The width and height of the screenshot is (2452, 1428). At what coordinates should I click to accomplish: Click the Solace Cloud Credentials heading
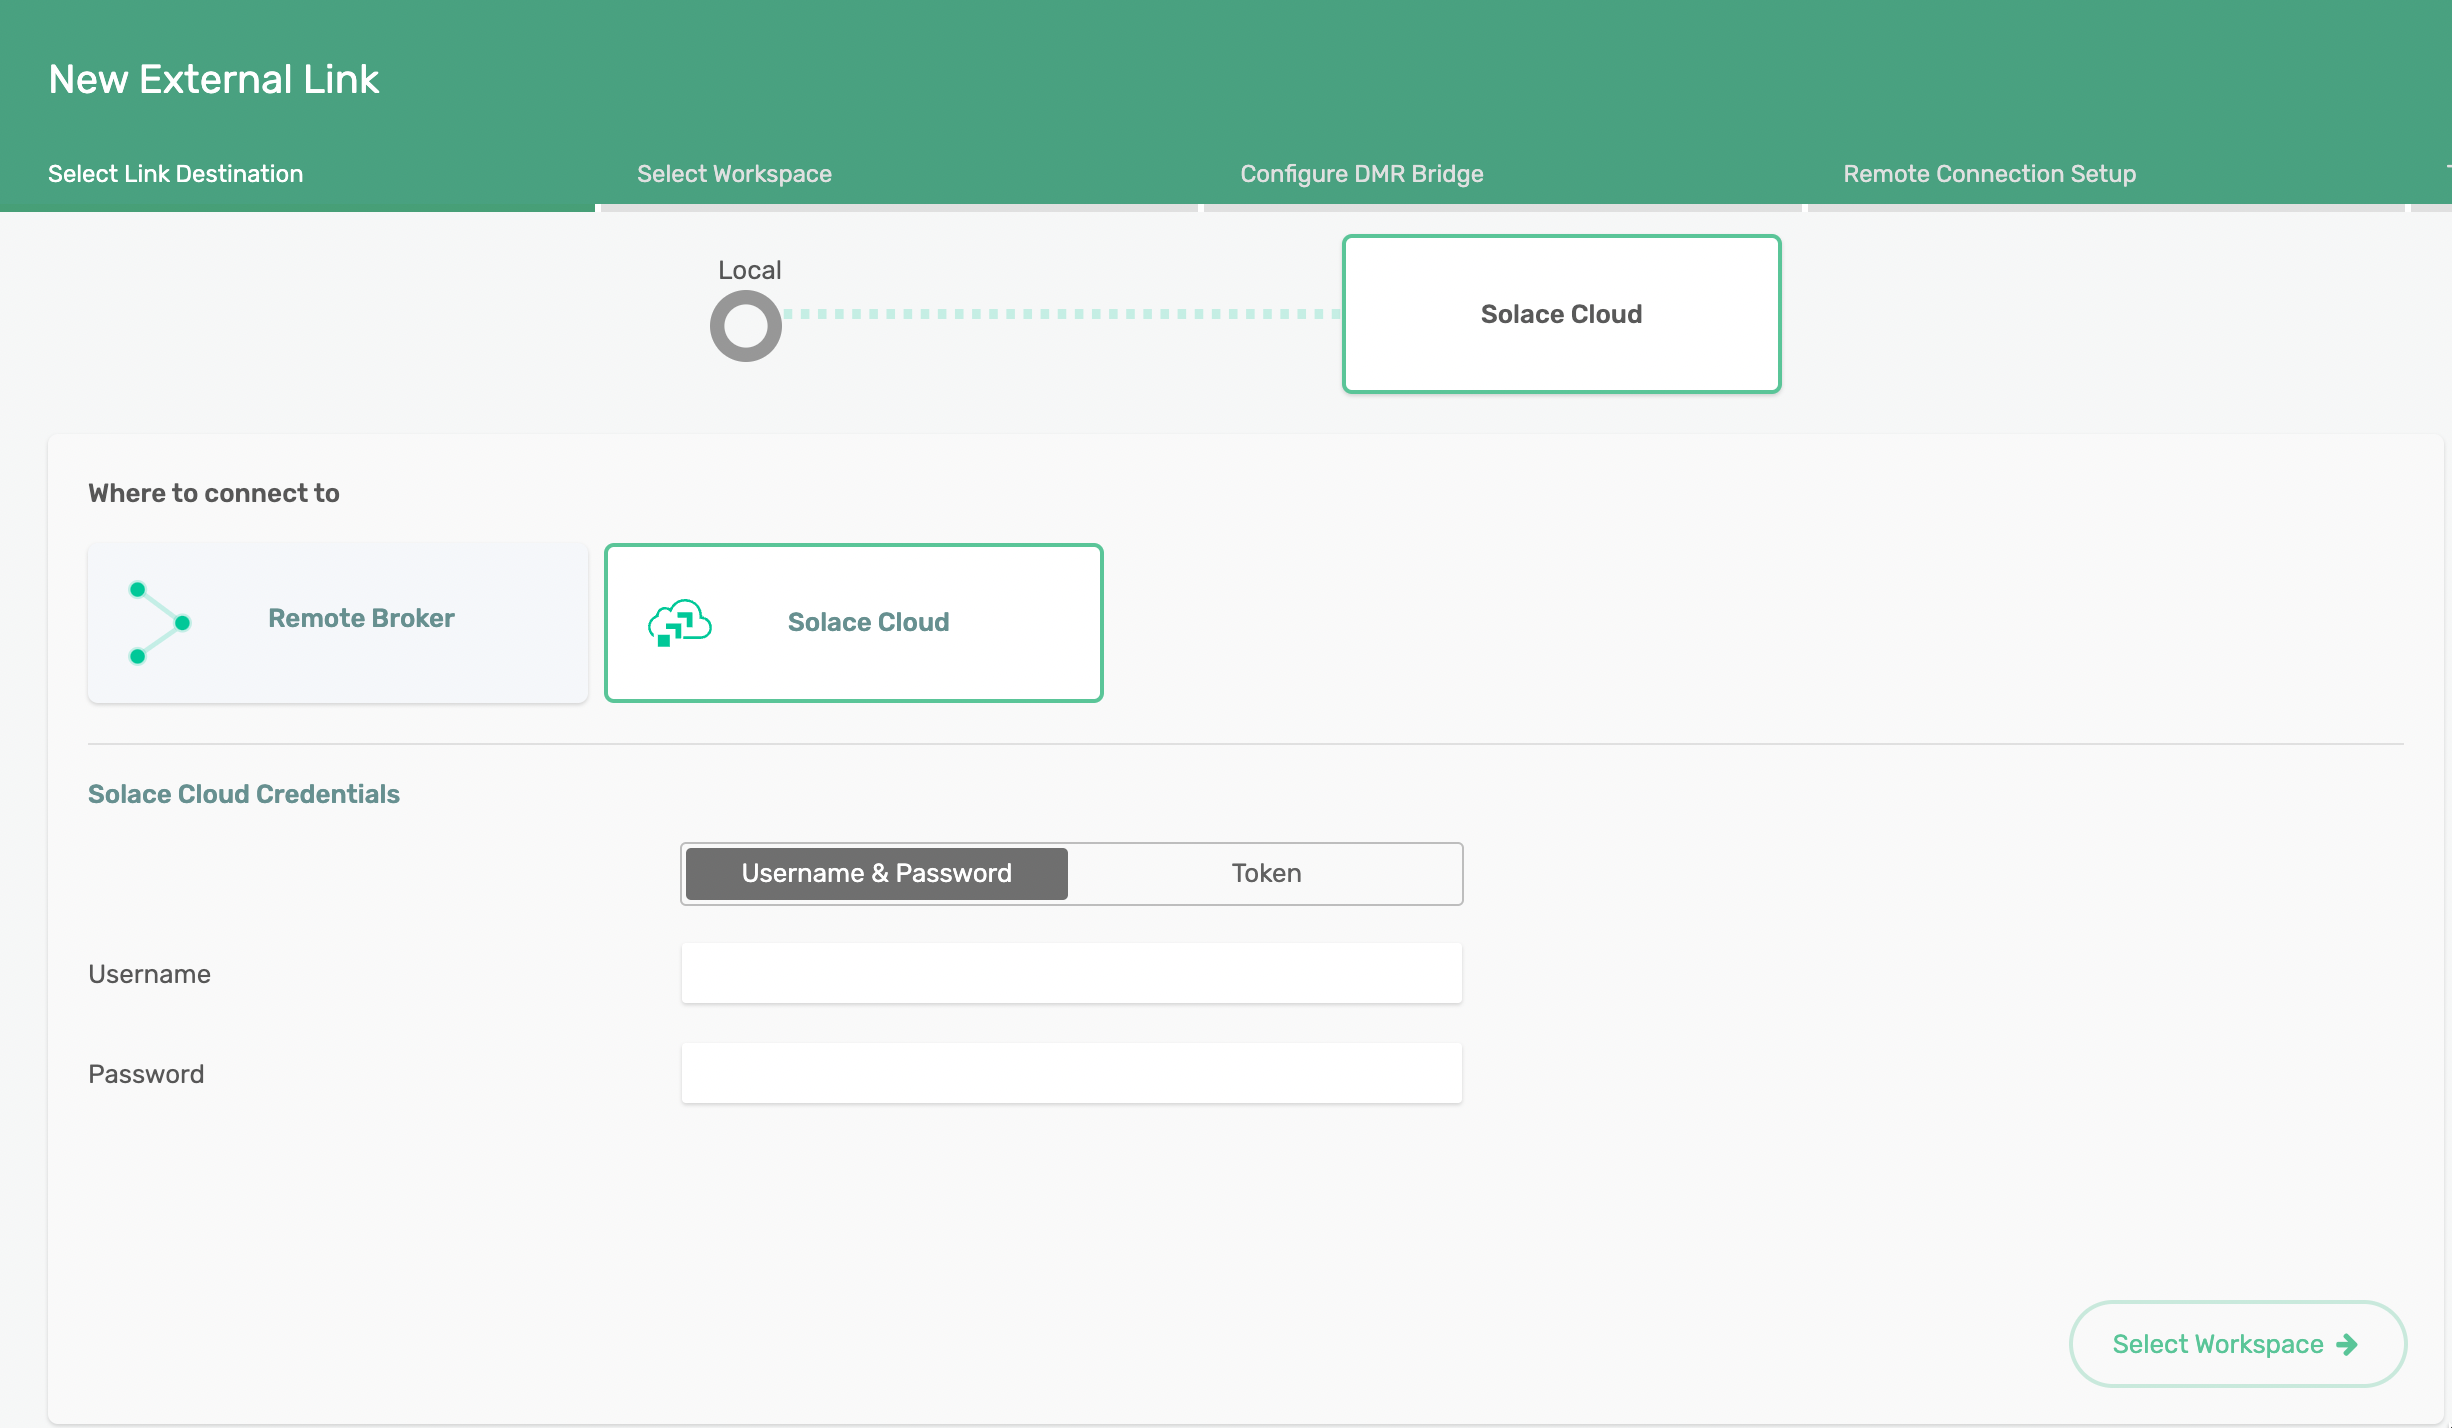pos(243,793)
